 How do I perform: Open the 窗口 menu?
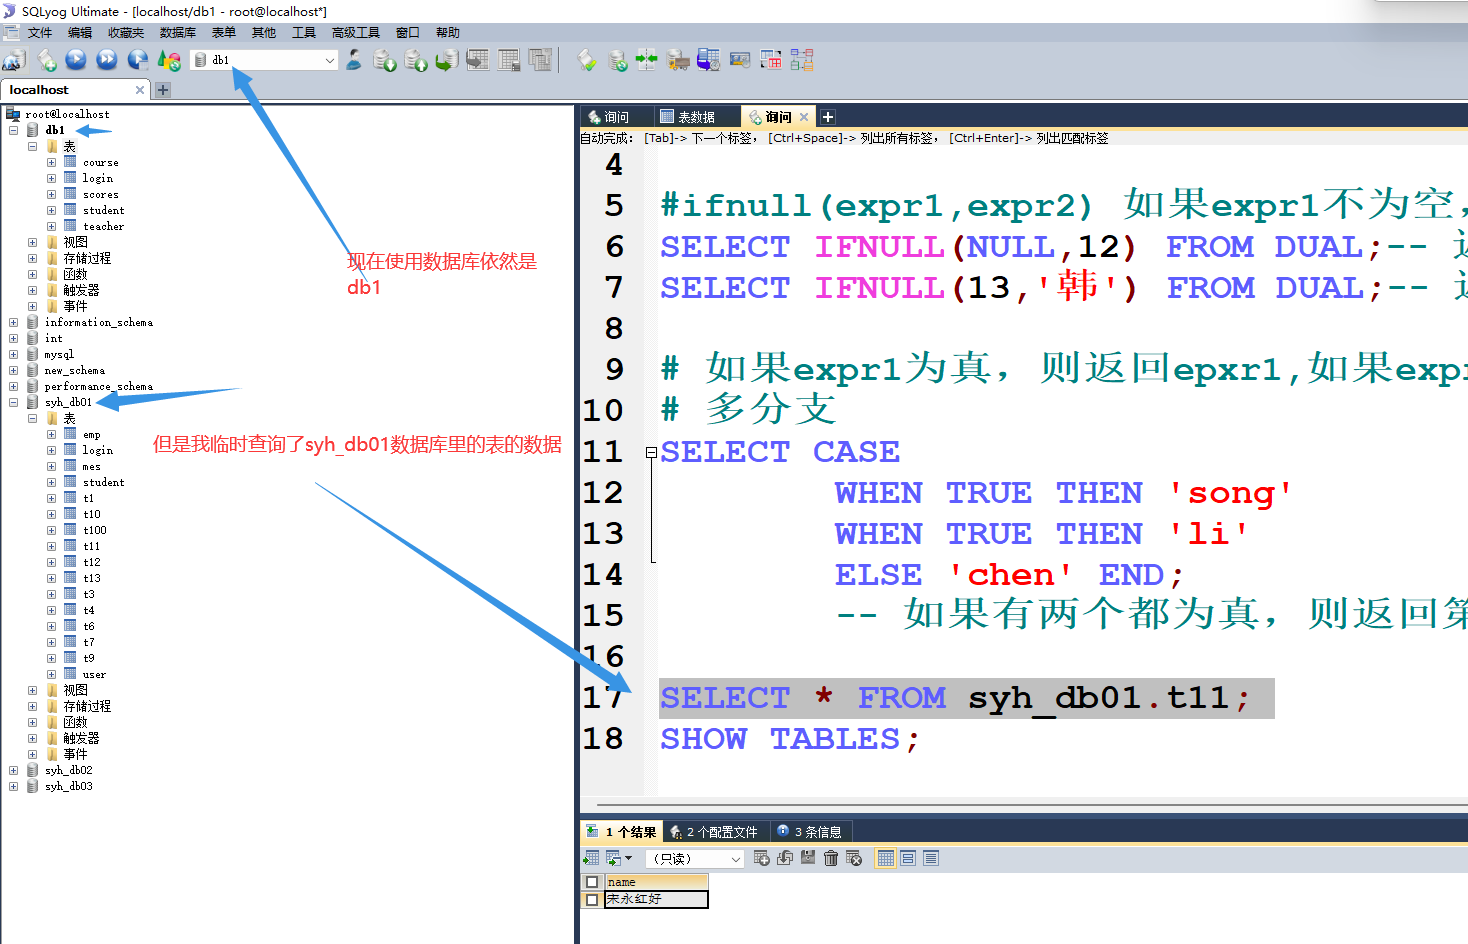tap(407, 33)
